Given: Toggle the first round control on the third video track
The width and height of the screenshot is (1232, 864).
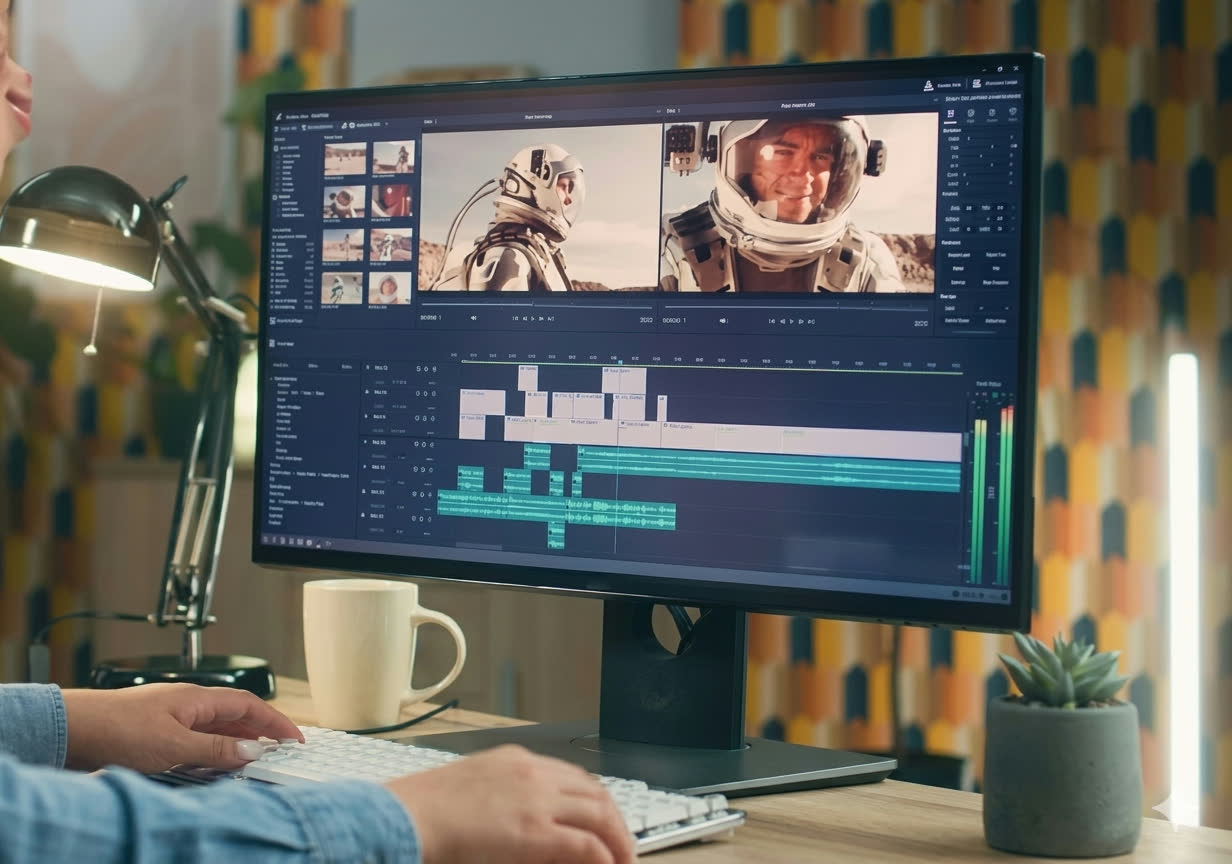Looking at the screenshot, I should tap(417, 418).
